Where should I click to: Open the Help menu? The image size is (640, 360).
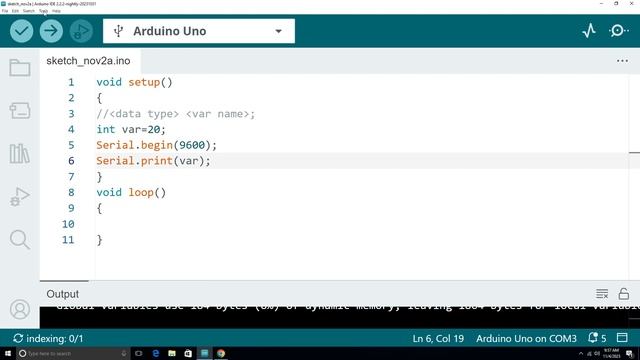pos(56,11)
